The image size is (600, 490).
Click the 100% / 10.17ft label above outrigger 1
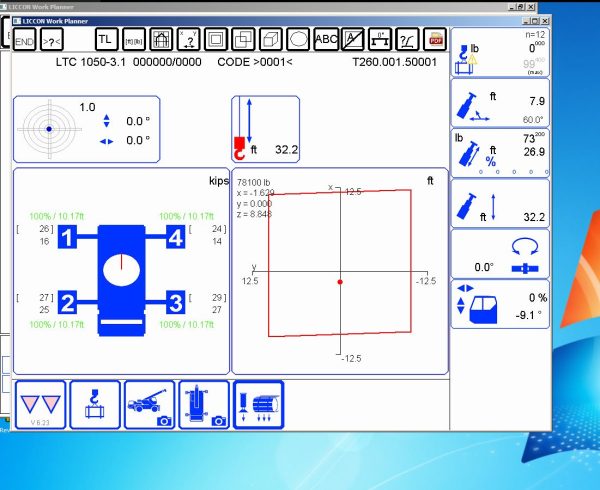tap(57, 217)
